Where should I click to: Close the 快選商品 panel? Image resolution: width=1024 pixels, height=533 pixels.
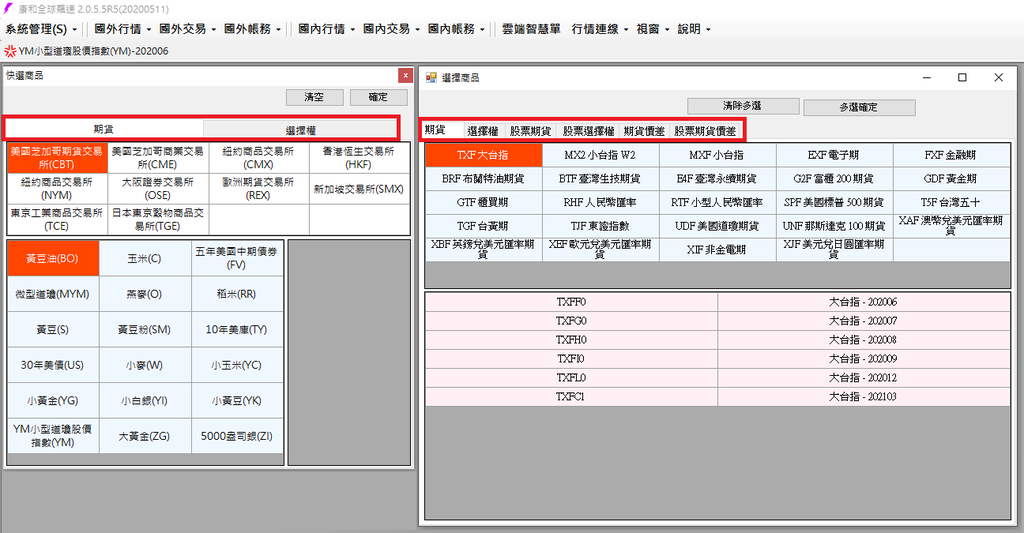pos(405,76)
